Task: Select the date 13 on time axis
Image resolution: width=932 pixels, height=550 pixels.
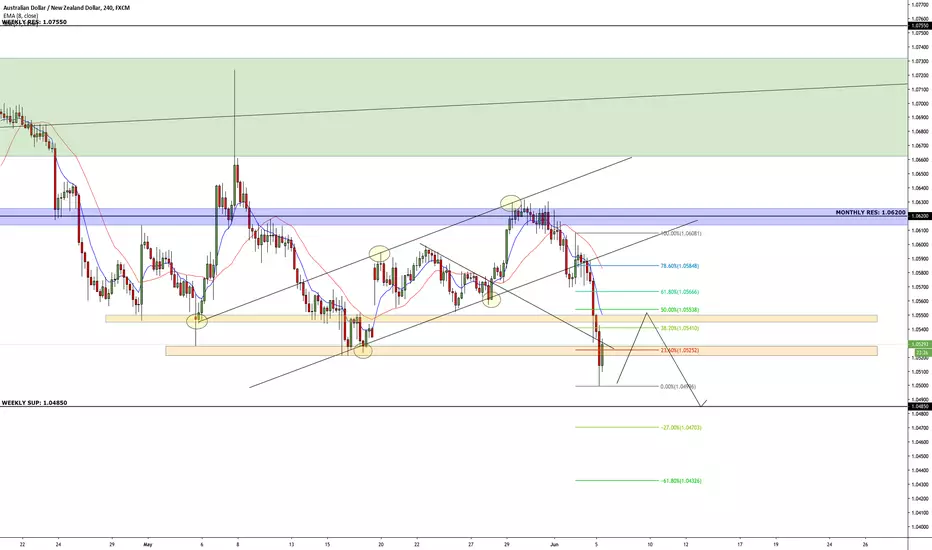Action: (291, 543)
